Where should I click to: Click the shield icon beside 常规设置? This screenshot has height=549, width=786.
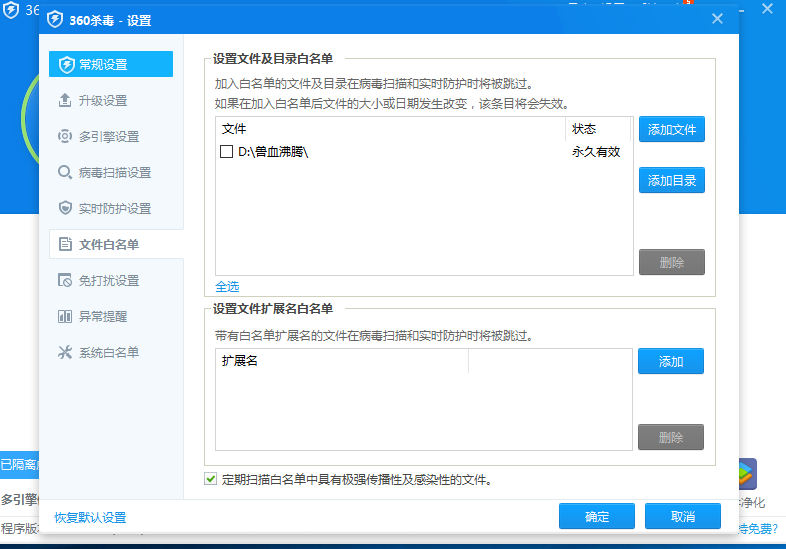[x=66, y=65]
